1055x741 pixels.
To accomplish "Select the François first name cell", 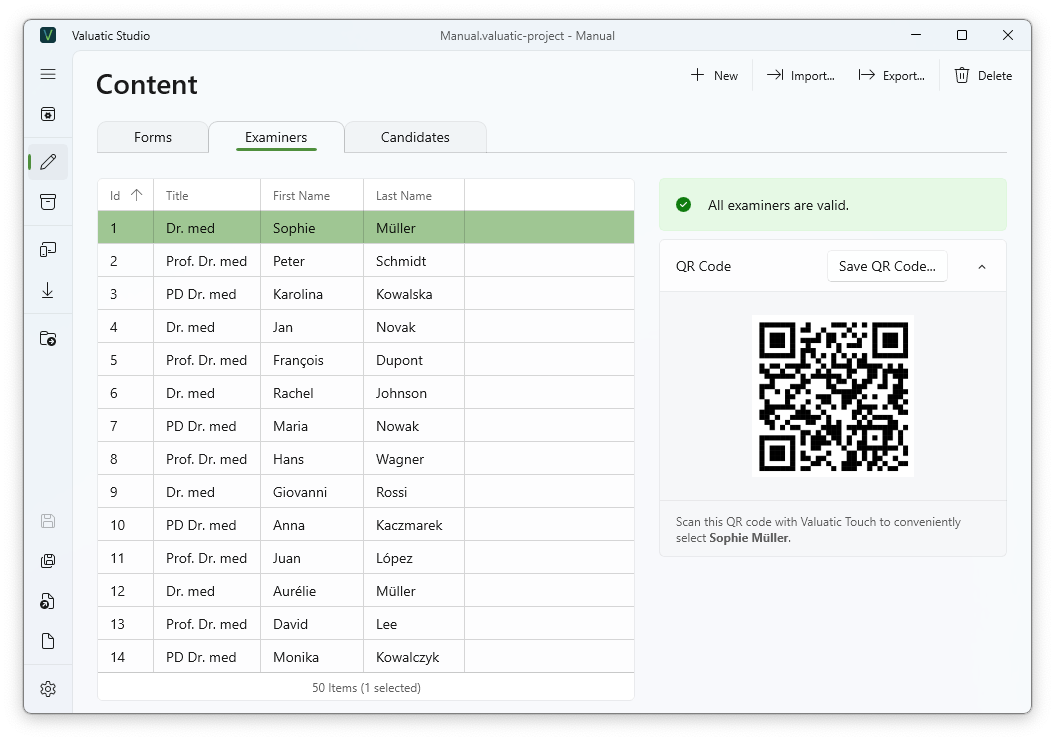I will tap(312, 359).
